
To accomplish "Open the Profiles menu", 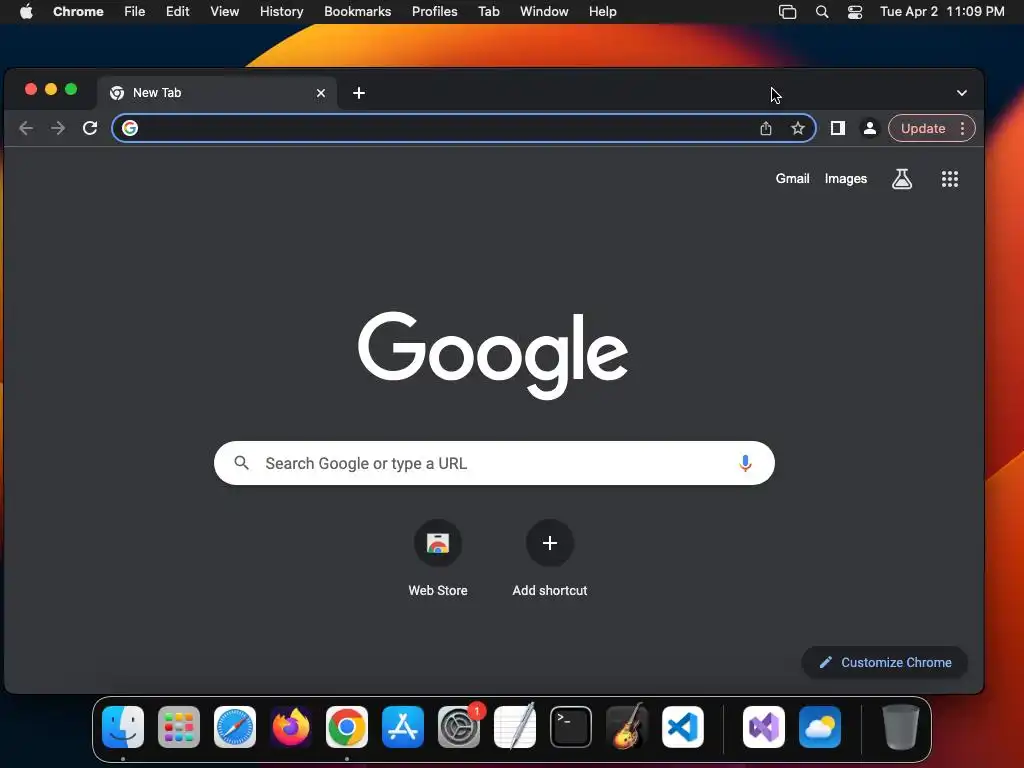I will click(x=435, y=11).
